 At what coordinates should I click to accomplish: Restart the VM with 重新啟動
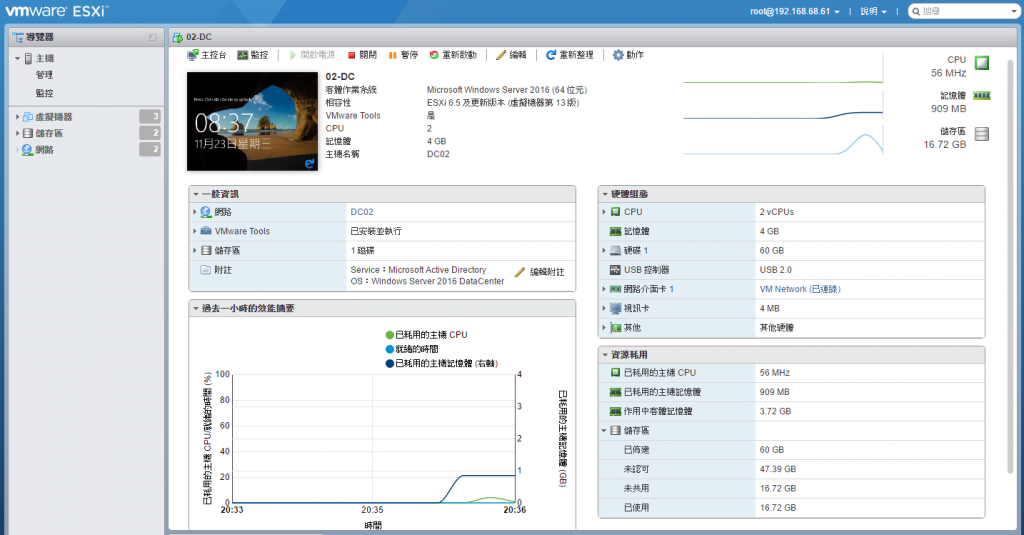point(453,55)
